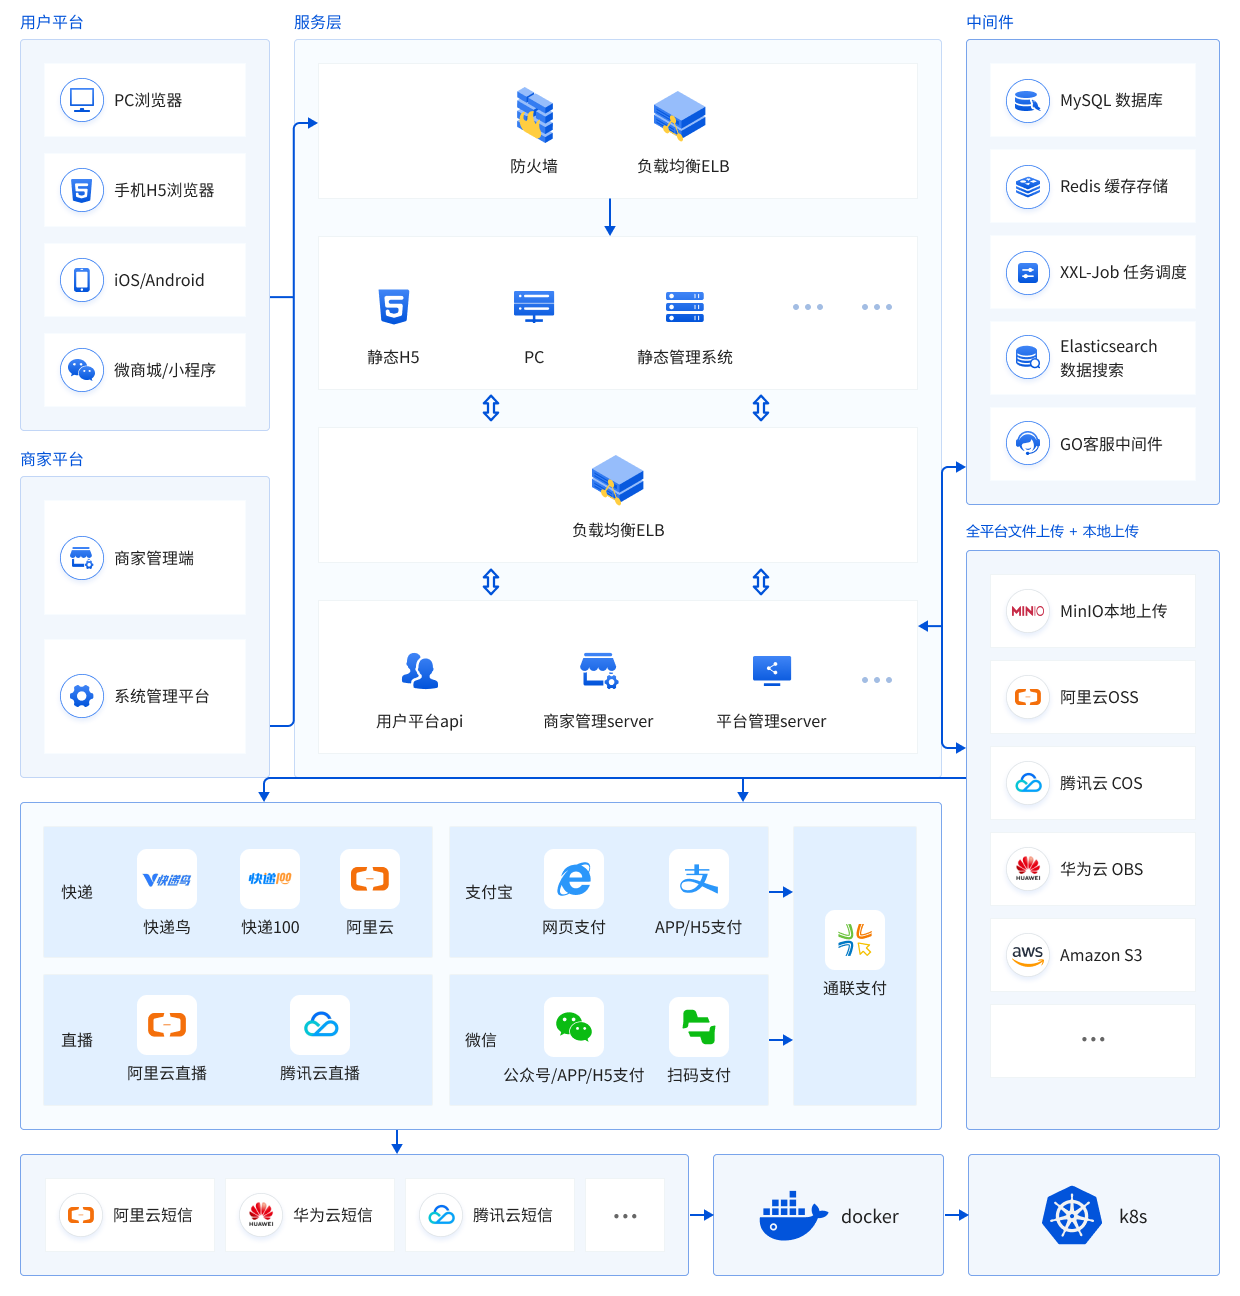
Task: Click the 中间件 section heading
Action: [989, 22]
